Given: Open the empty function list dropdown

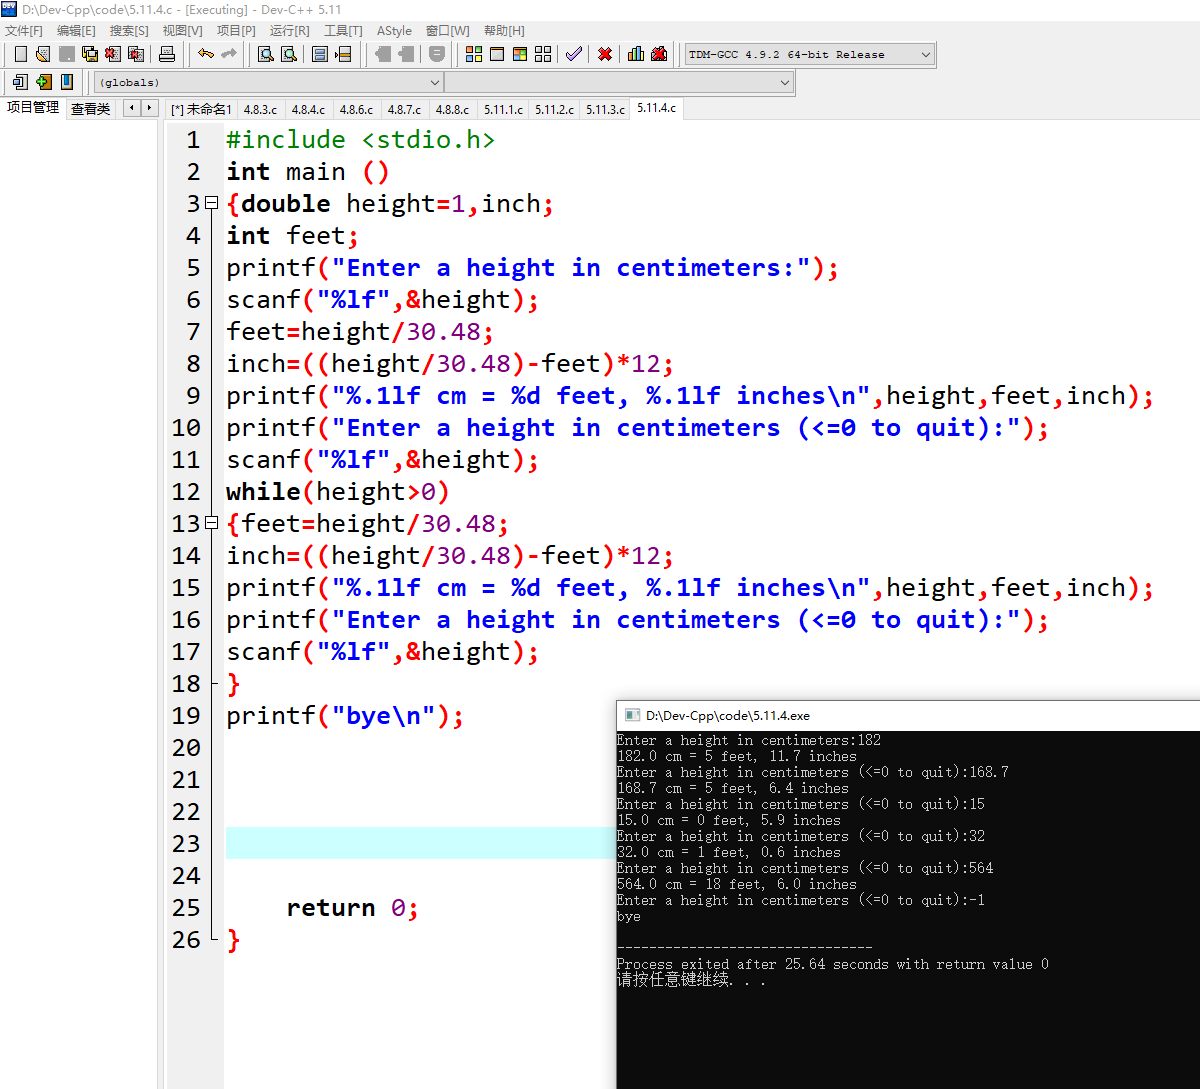Looking at the screenshot, I should coord(619,82).
